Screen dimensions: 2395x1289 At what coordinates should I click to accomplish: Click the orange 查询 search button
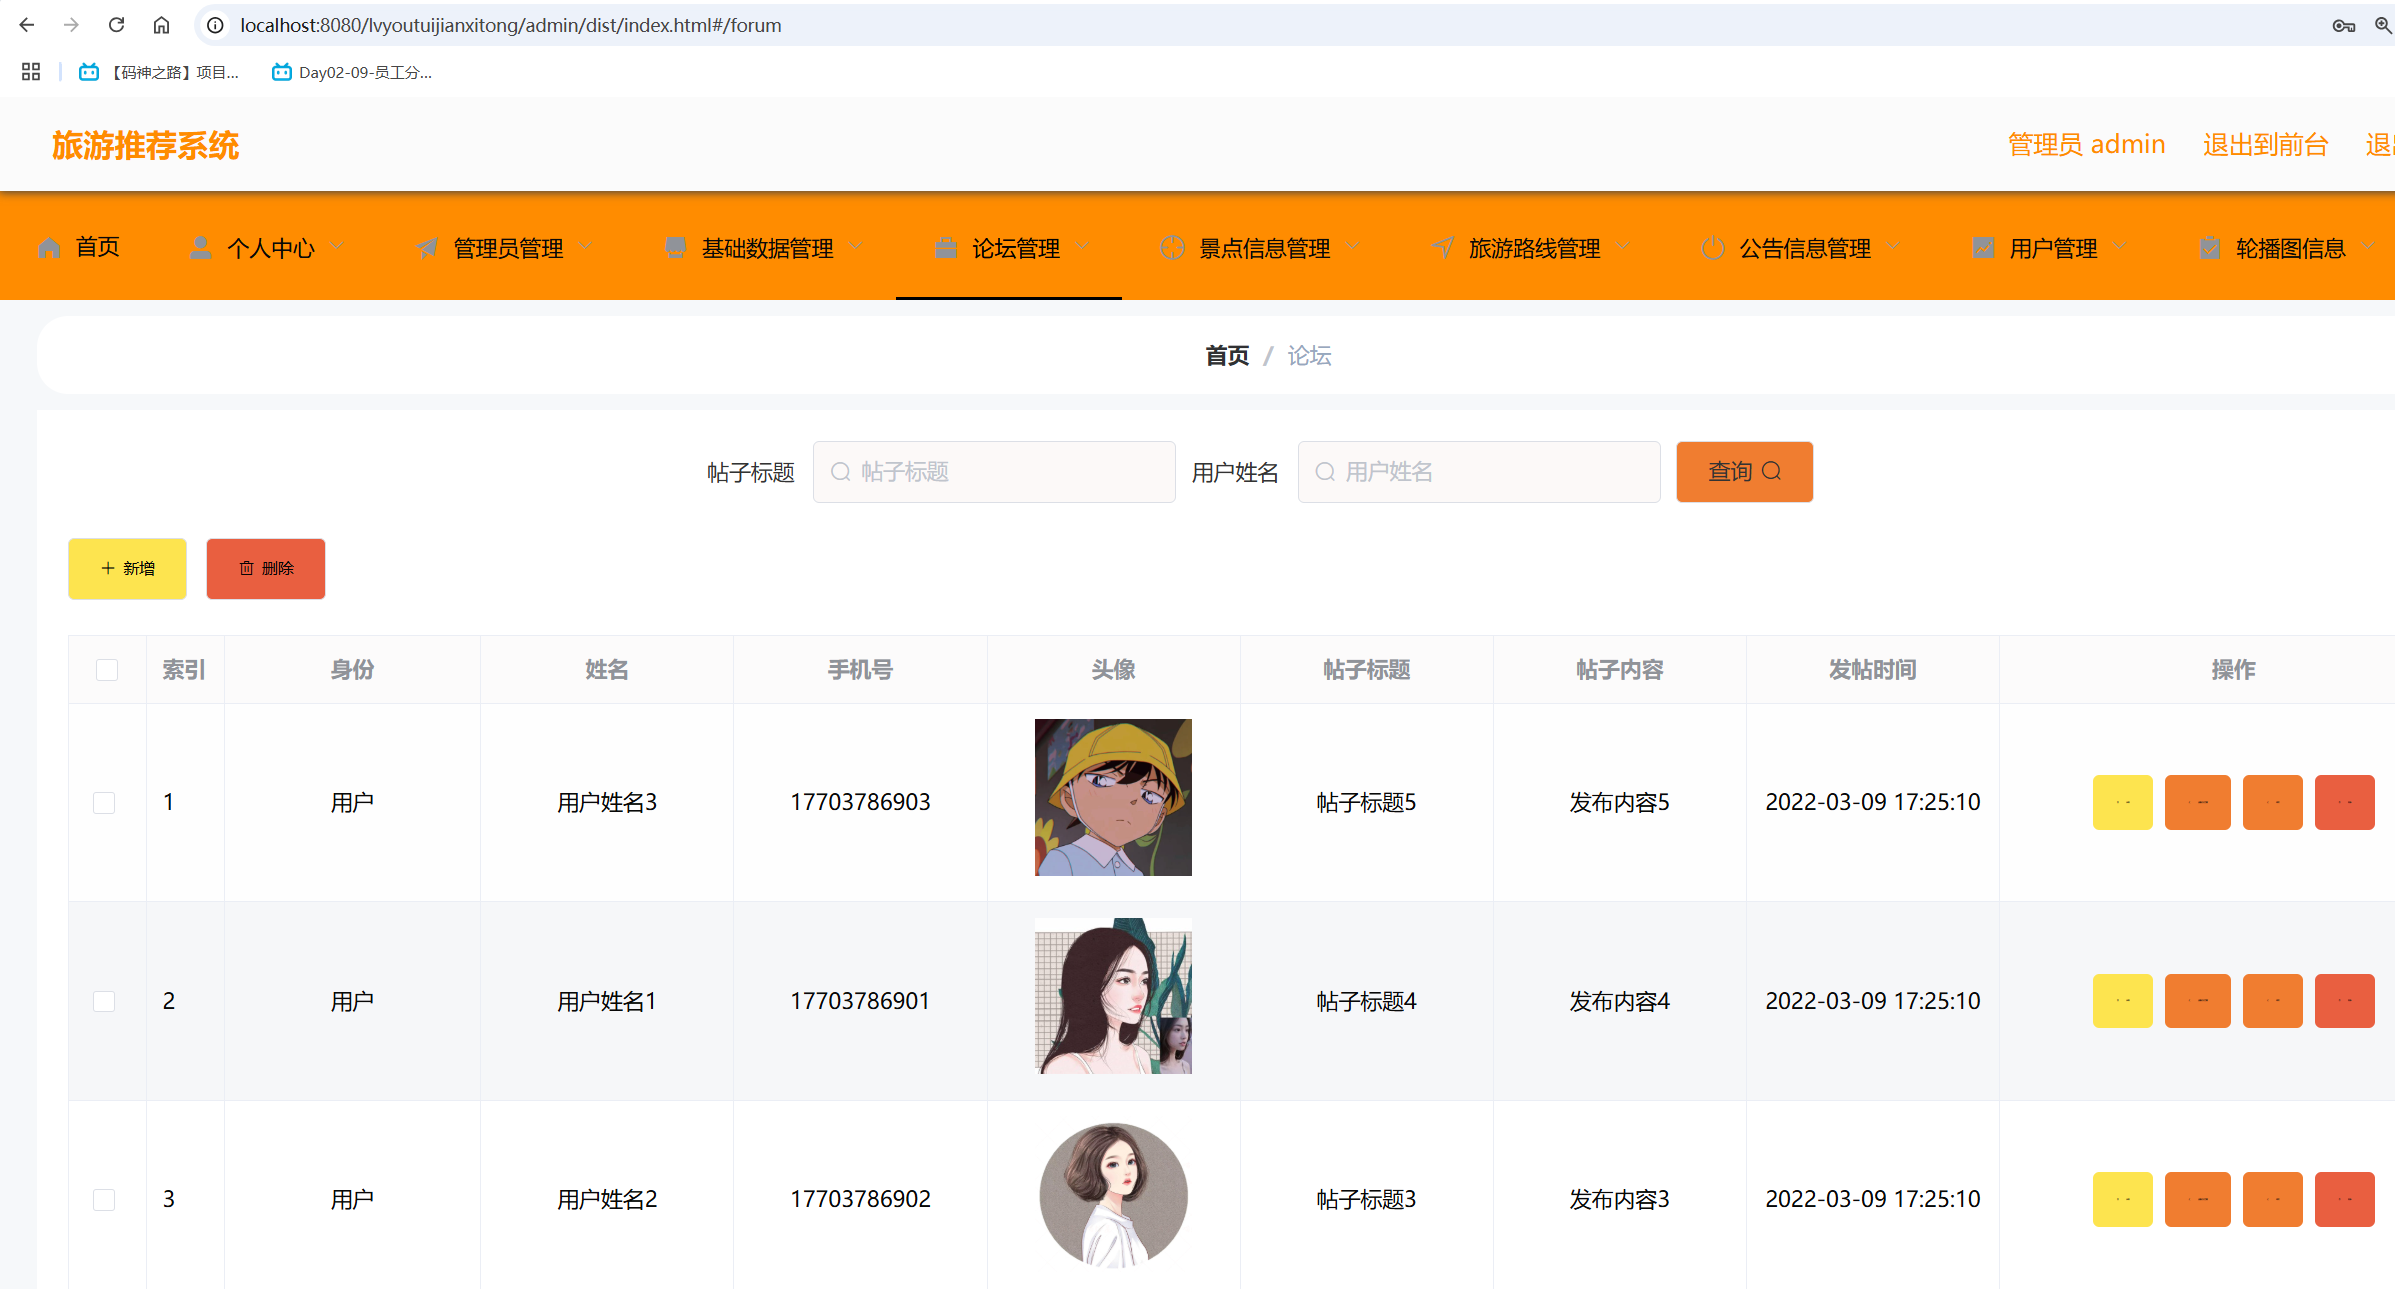[1744, 472]
